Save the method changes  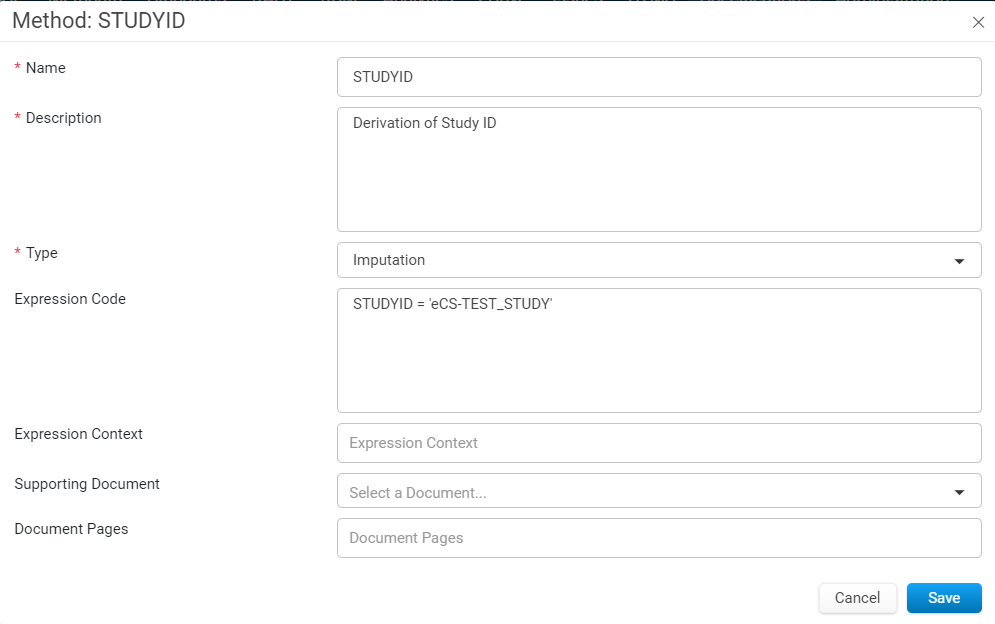coord(944,598)
